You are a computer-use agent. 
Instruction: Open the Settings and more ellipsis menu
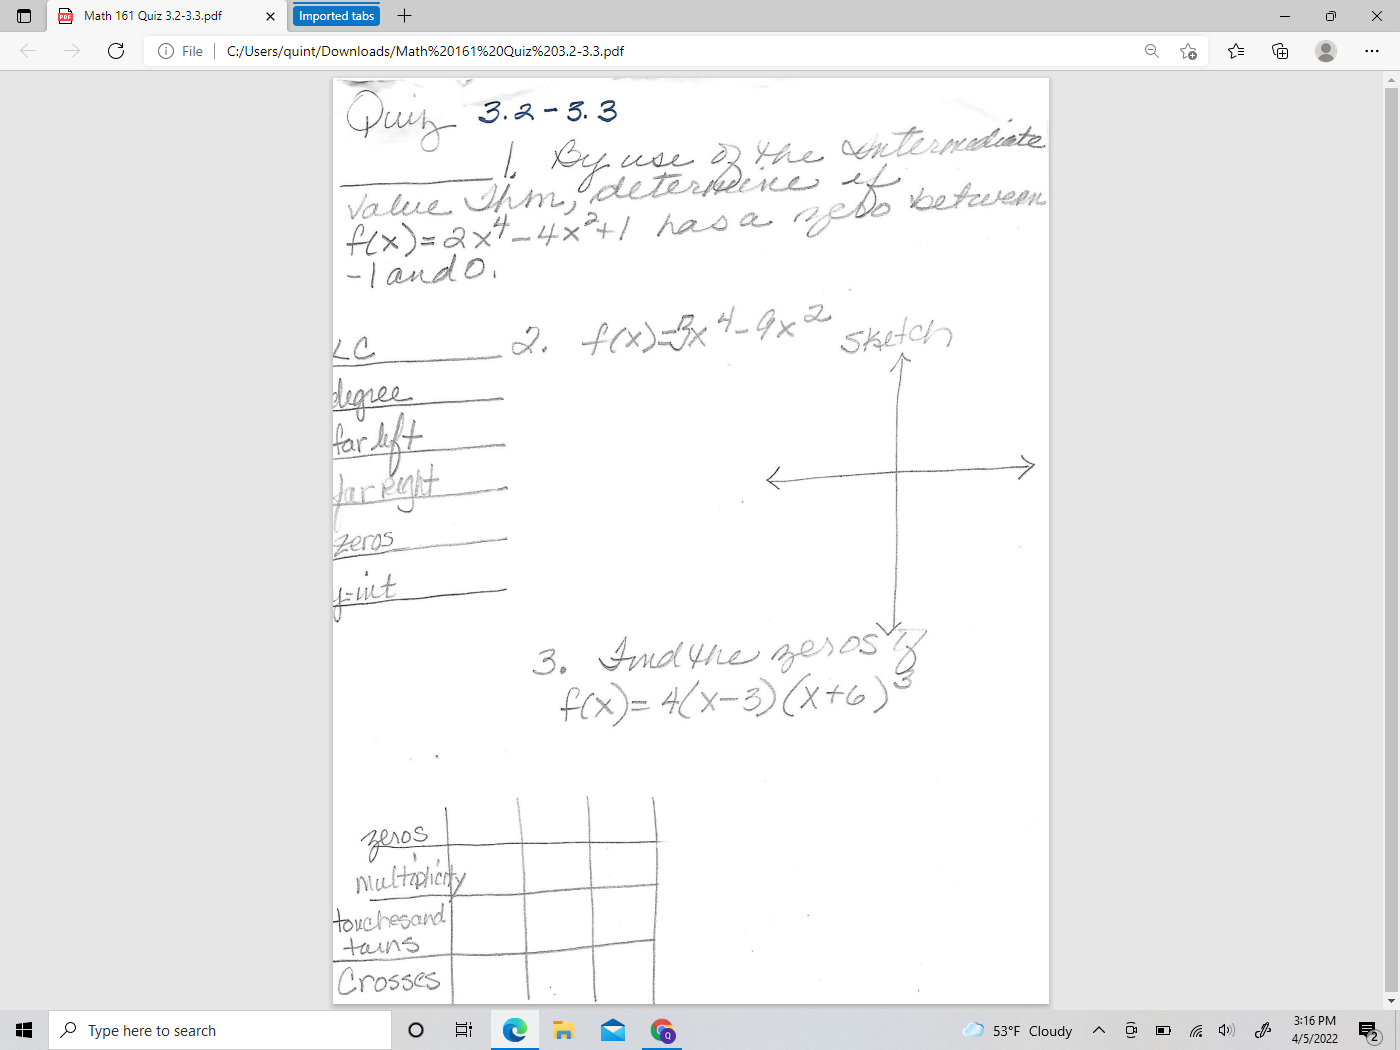click(x=1372, y=50)
